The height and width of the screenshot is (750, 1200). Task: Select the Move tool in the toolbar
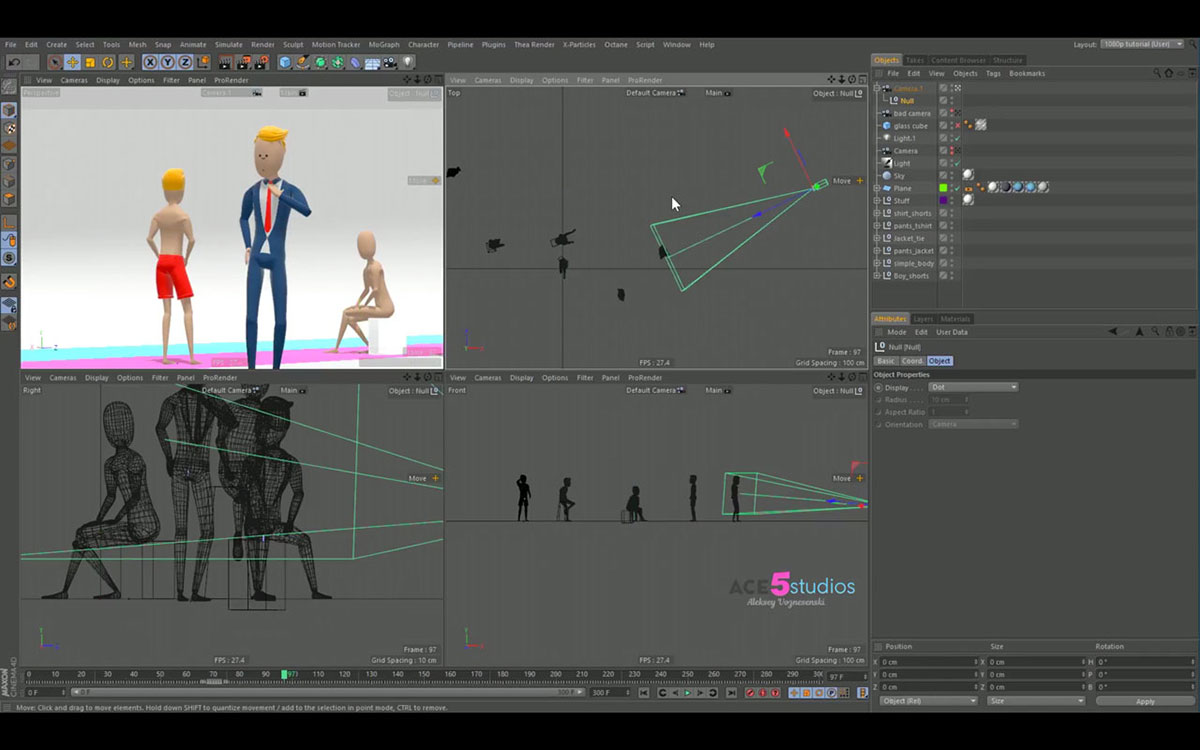point(72,62)
